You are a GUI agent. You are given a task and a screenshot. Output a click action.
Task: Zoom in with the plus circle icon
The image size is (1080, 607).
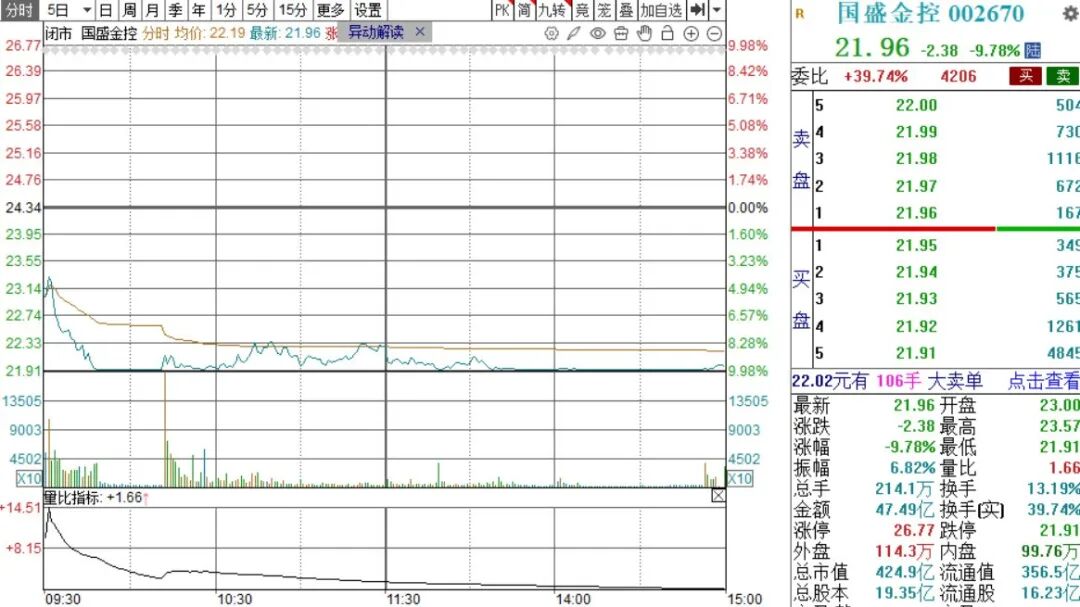coord(691,33)
